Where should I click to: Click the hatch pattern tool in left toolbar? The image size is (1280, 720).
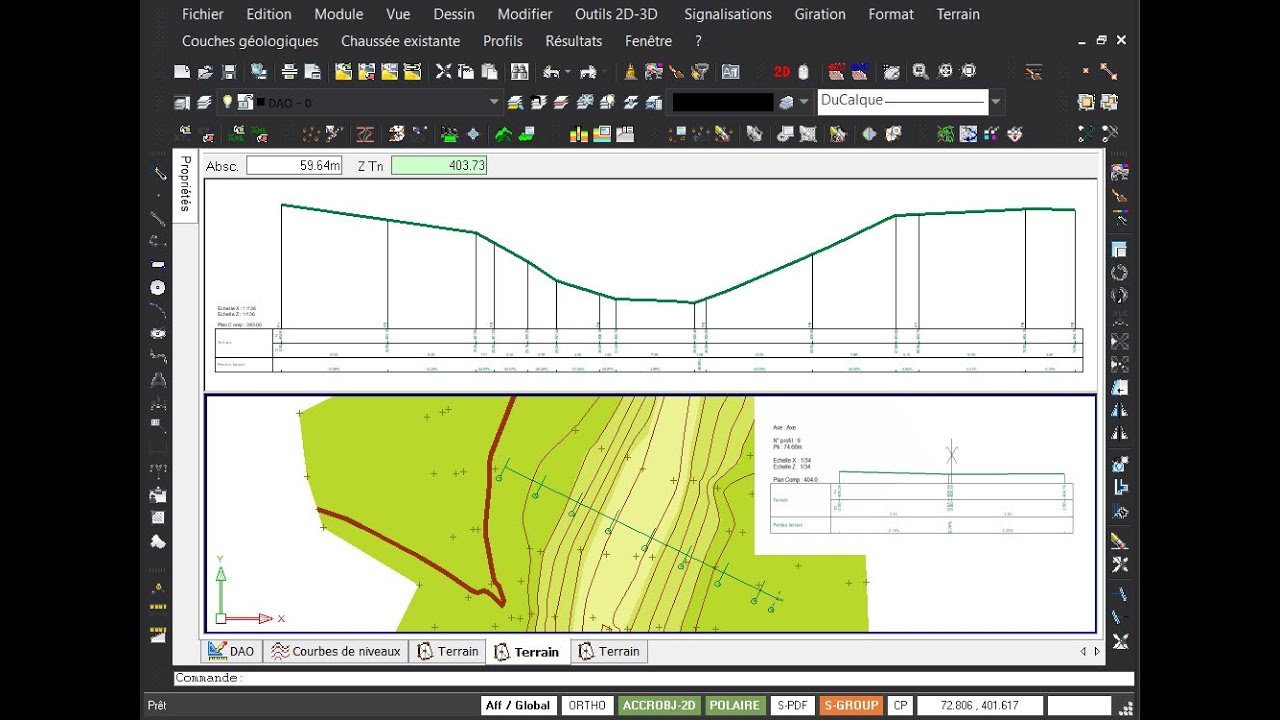[x=157, y=517]
